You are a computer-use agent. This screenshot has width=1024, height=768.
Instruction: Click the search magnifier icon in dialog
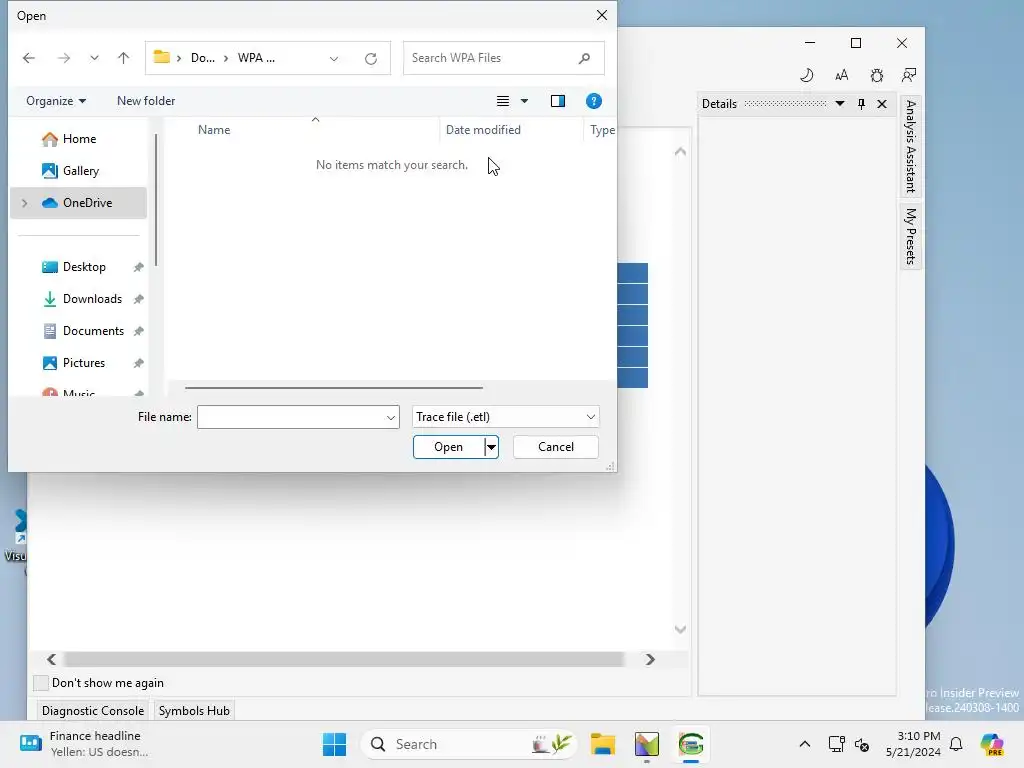pos(584,58)
